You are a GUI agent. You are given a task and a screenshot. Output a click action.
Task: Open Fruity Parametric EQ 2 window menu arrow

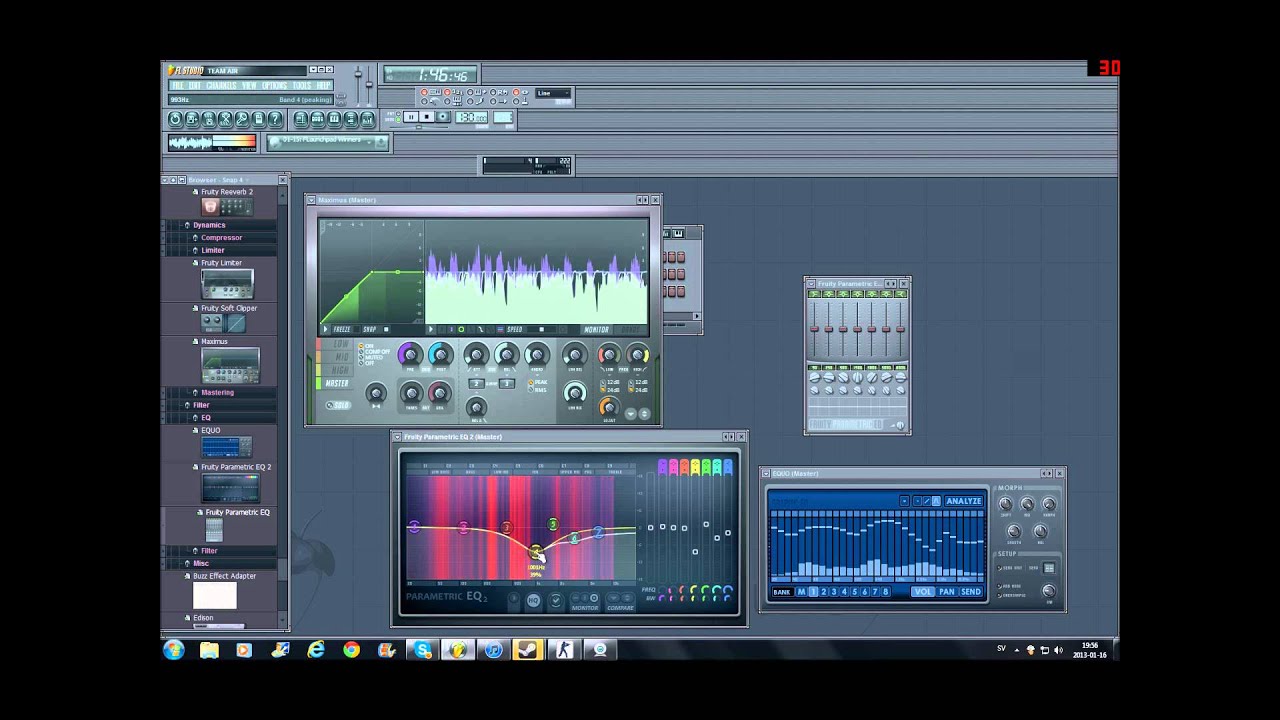click(x=397, y=436)
